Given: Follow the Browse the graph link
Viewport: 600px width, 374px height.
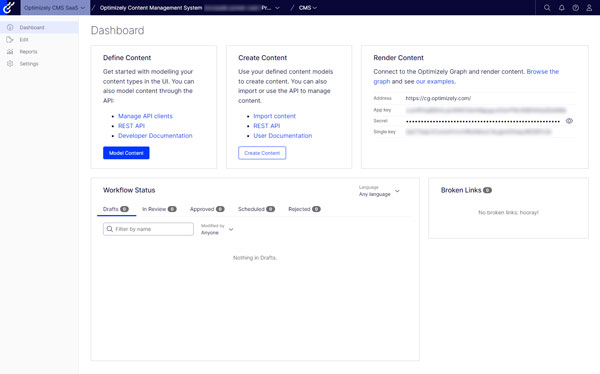Looking at the screenshot, I should pos(543,72).
